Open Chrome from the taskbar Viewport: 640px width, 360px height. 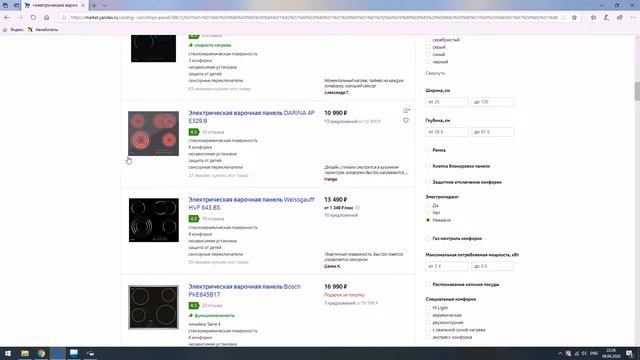point(41,353)
